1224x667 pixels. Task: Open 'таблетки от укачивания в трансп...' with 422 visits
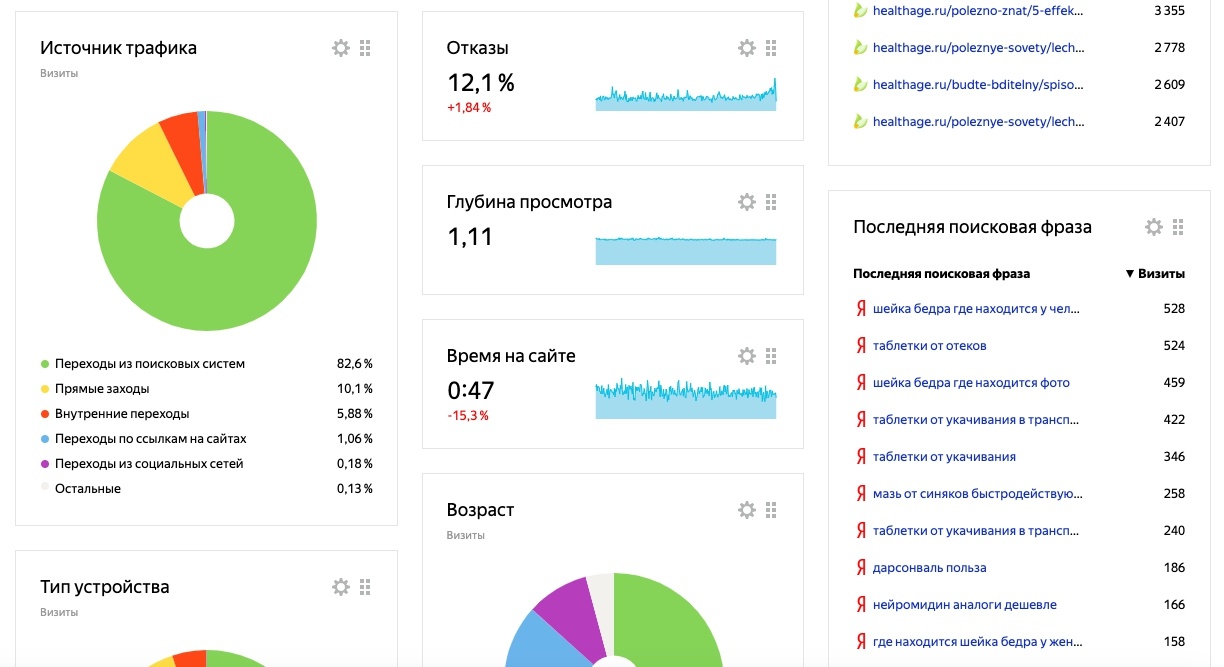(978, 420)
